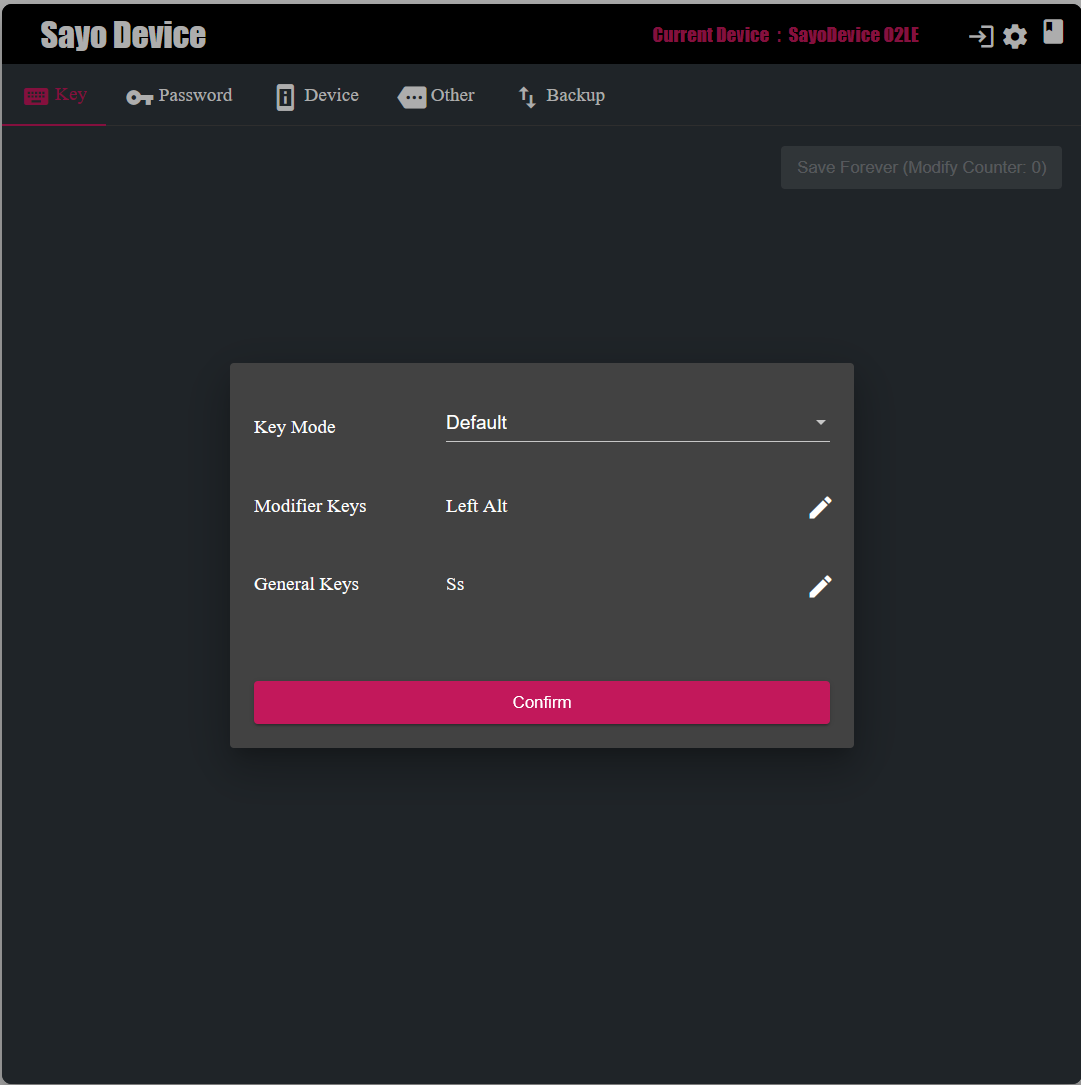Click Save Forever (Modify Counter: 0) button
Screen dimensions: 1081x1085
(x=921, y=167)
